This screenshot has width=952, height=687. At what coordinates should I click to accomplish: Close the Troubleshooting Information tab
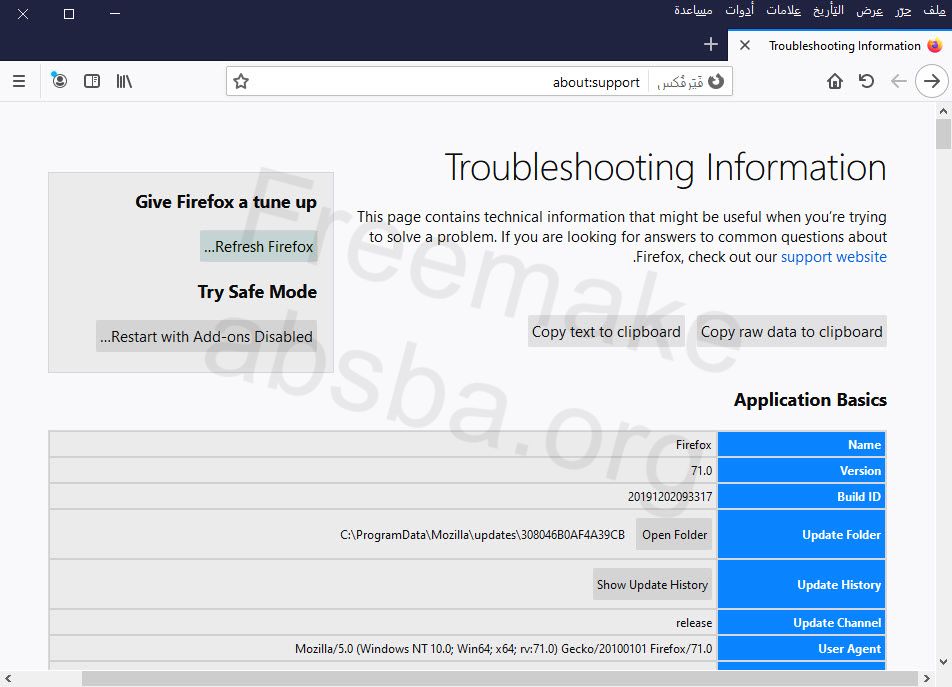tap(745, 46)
